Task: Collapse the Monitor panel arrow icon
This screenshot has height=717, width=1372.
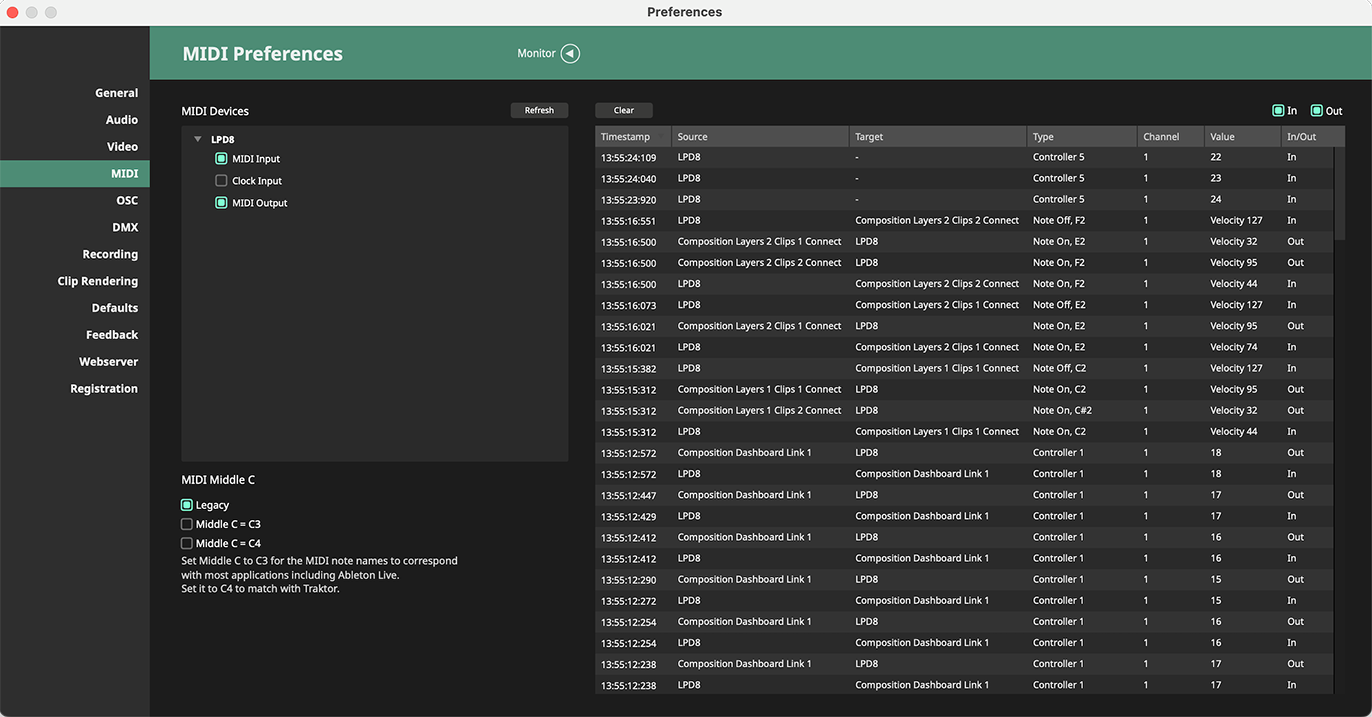Action: click(570, 54)
